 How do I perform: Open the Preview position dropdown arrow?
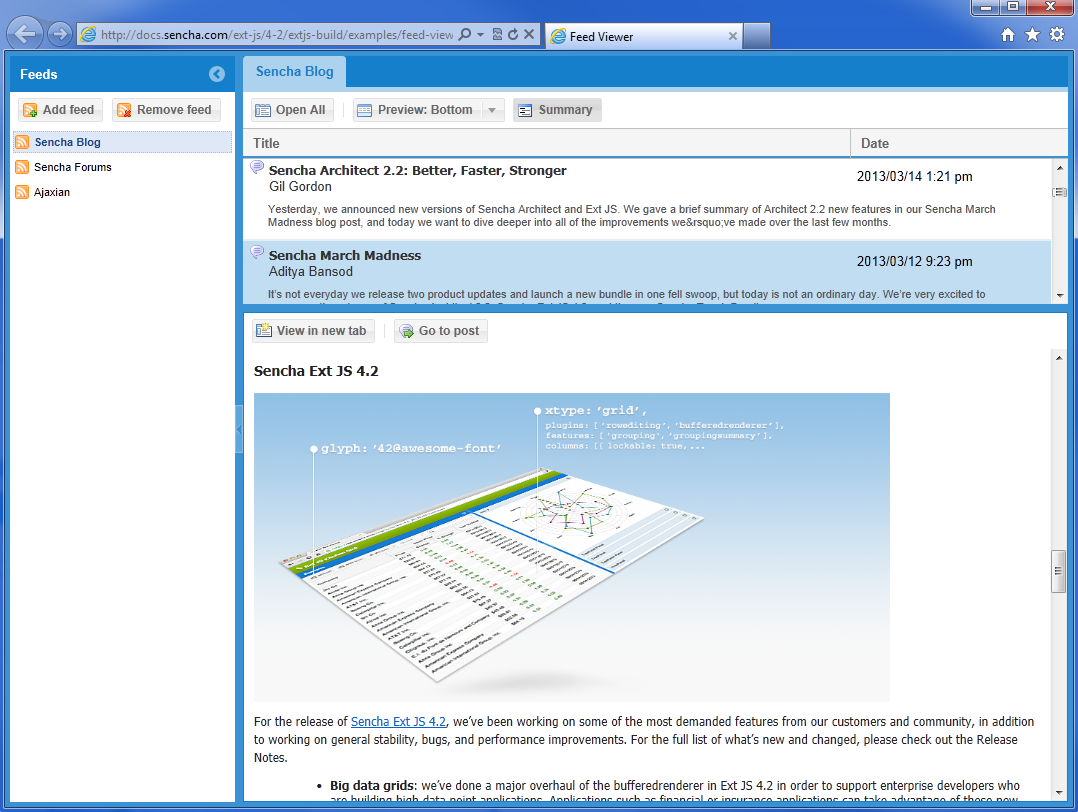[492, 110]
